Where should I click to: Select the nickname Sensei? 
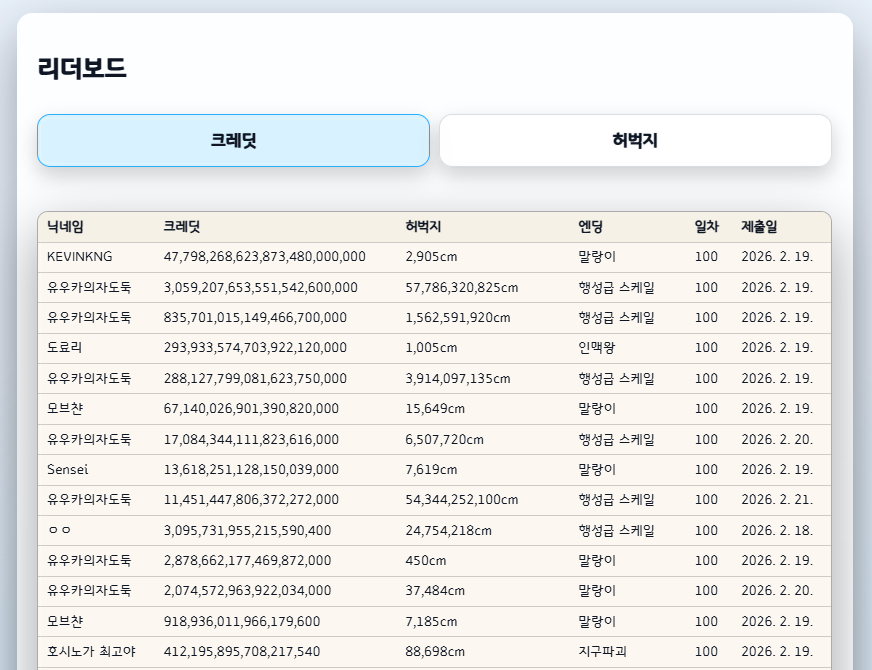(68, 469)
